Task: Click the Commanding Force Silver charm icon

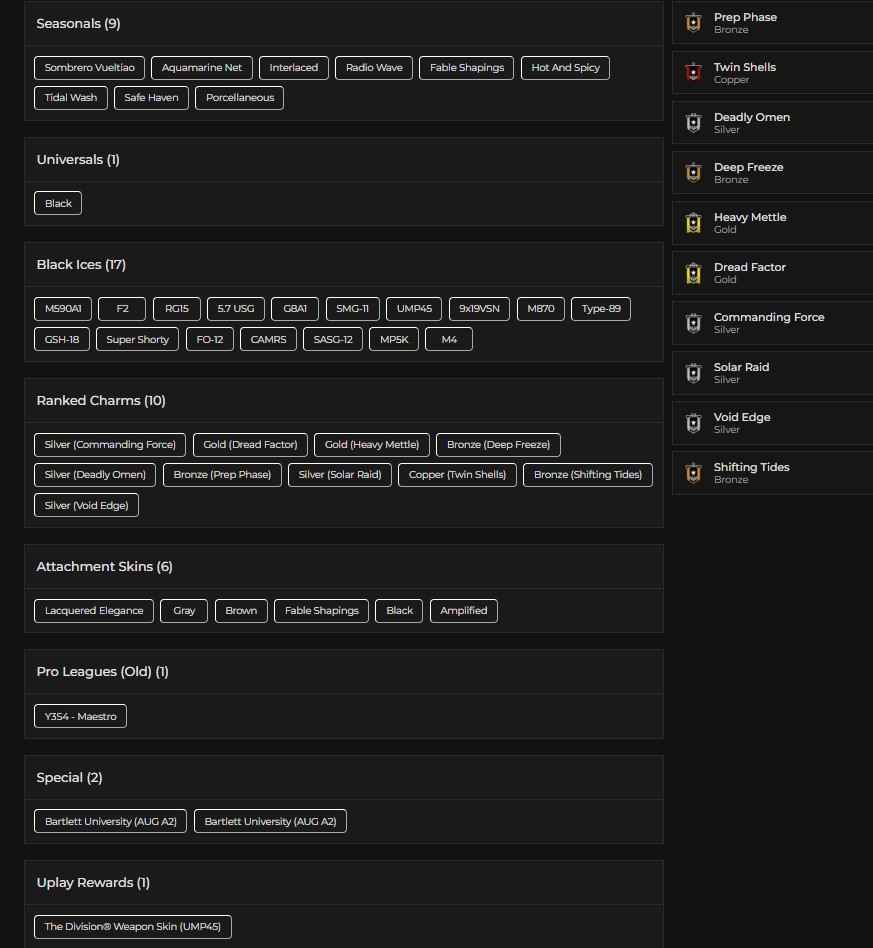Action: (x=693, y=322)
